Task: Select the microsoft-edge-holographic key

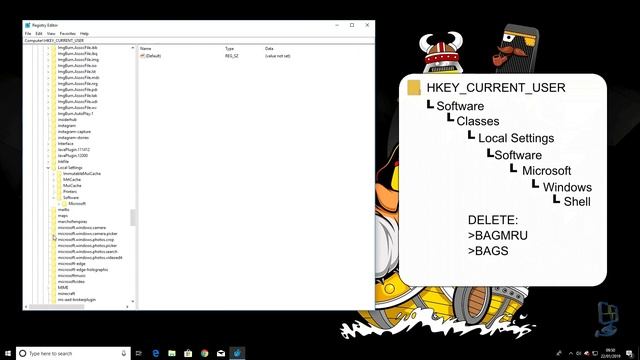Action: (83, 269)
